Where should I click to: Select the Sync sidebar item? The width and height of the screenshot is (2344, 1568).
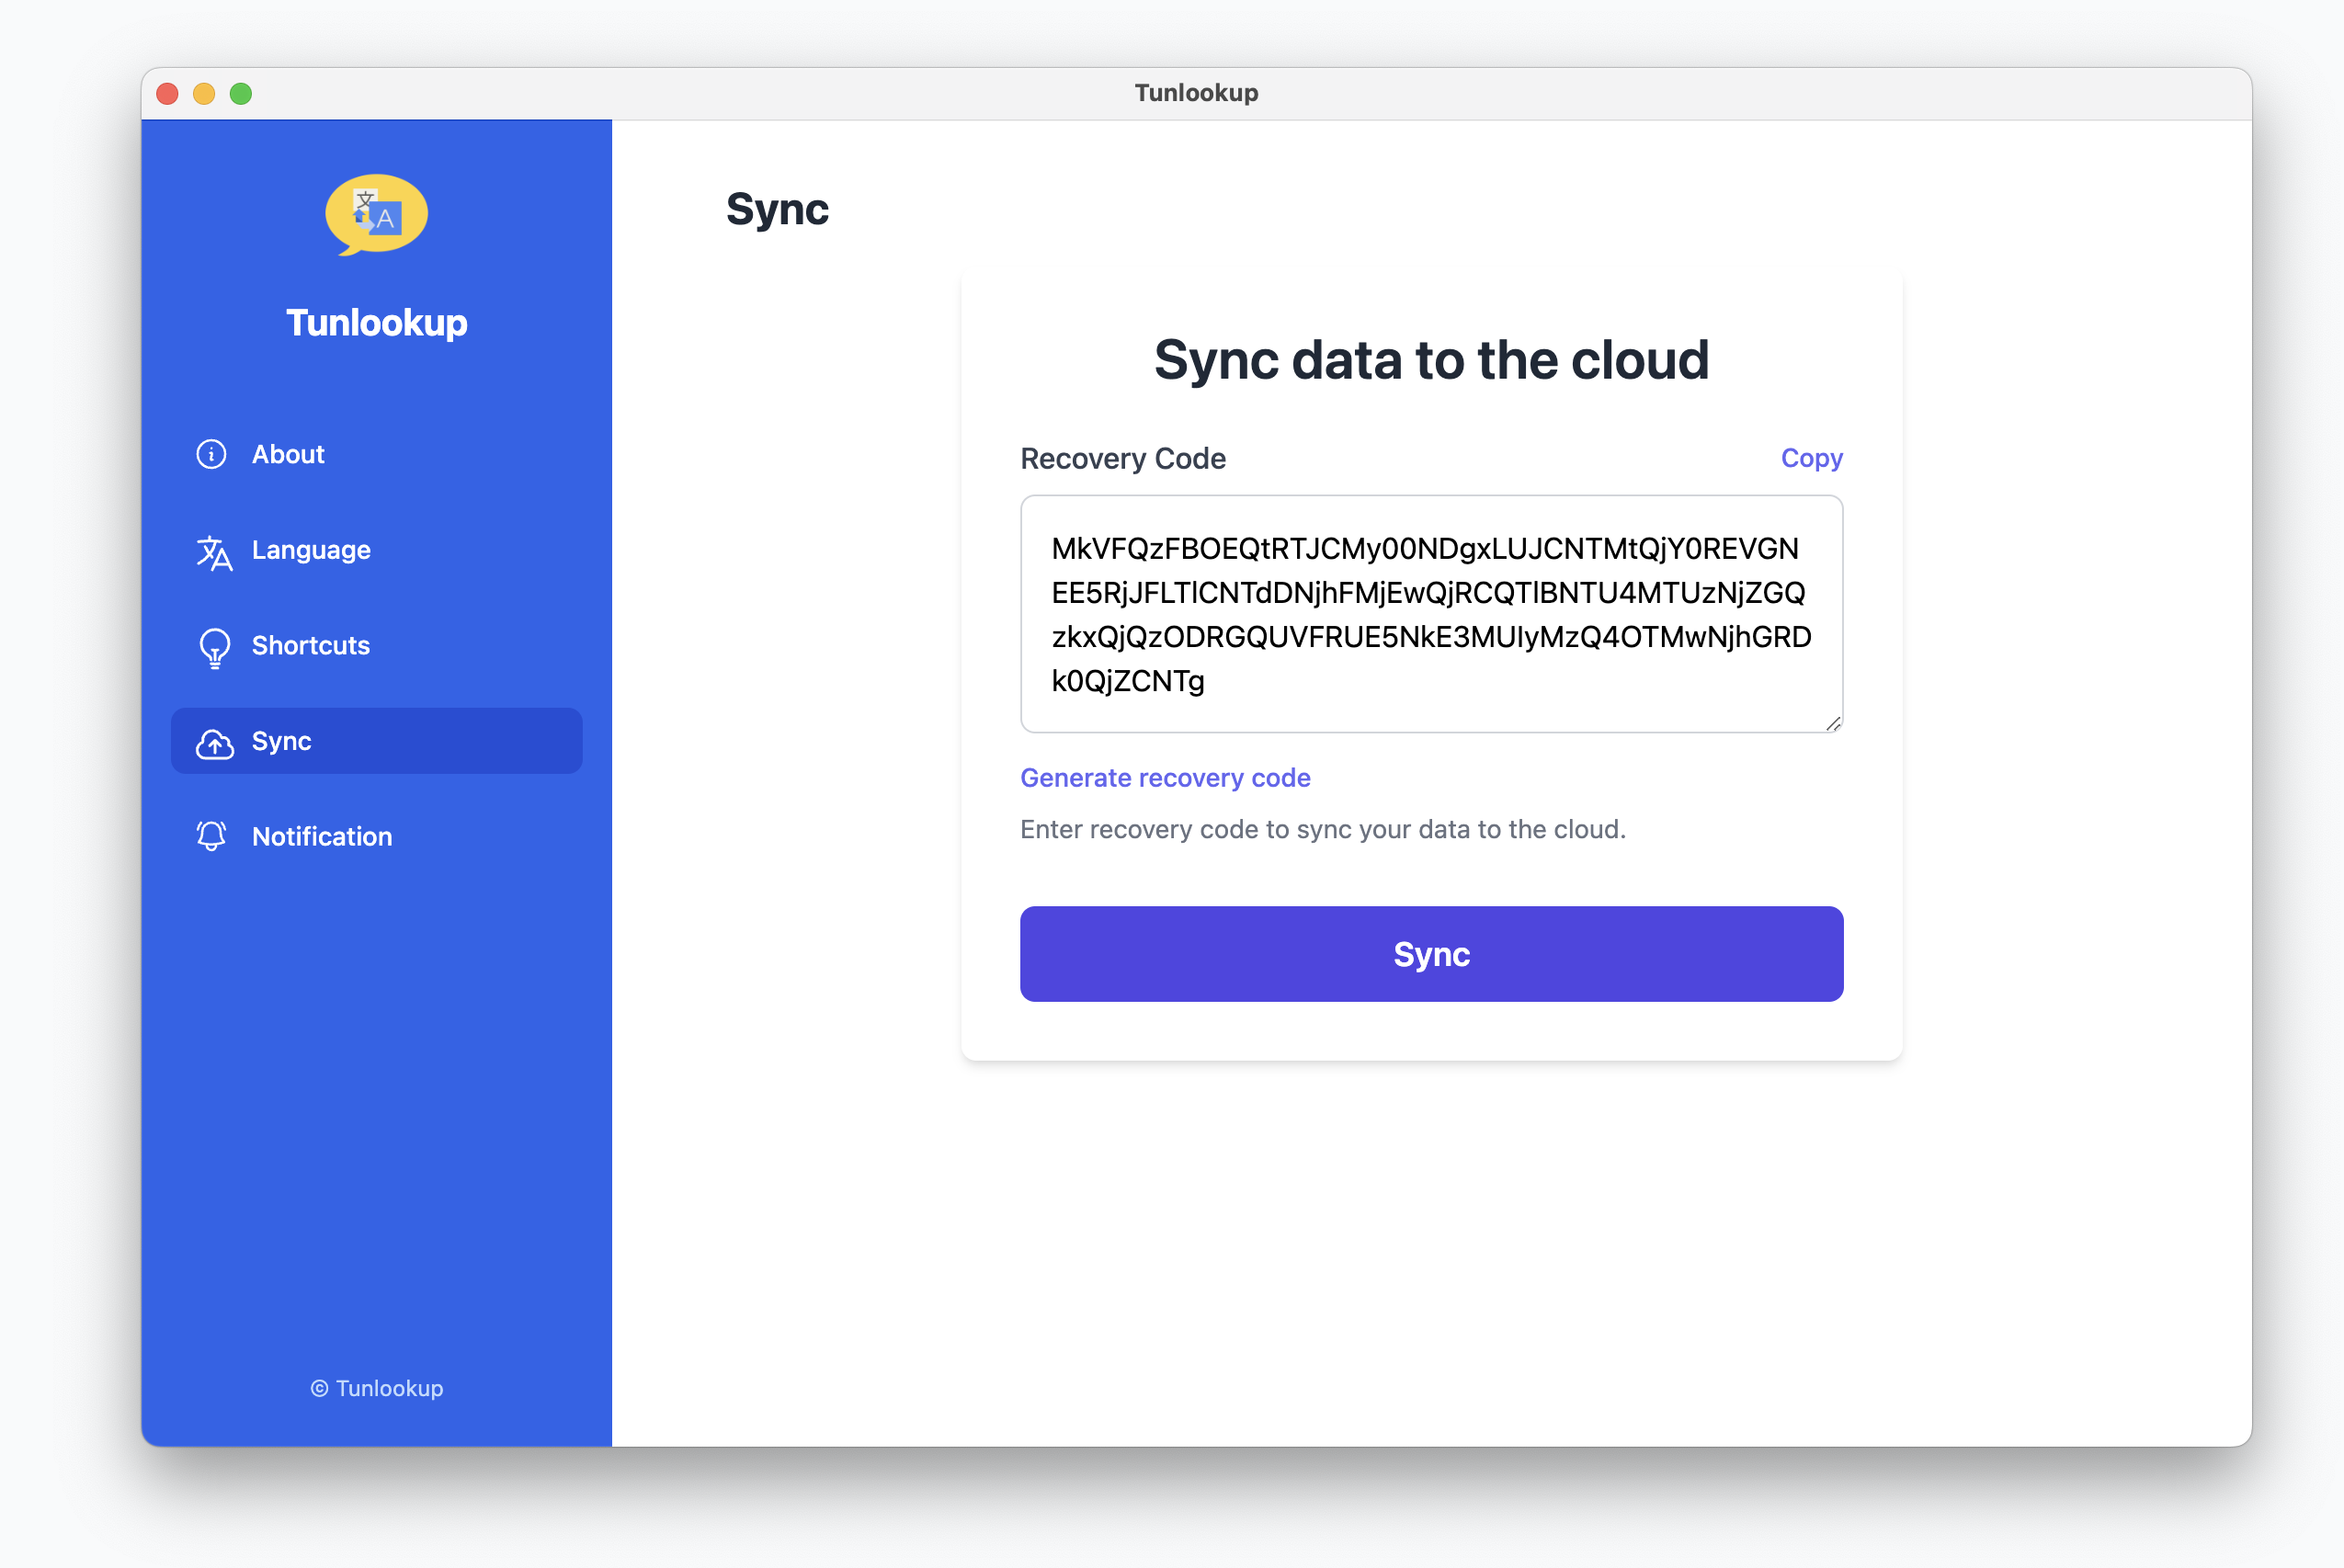376,741
